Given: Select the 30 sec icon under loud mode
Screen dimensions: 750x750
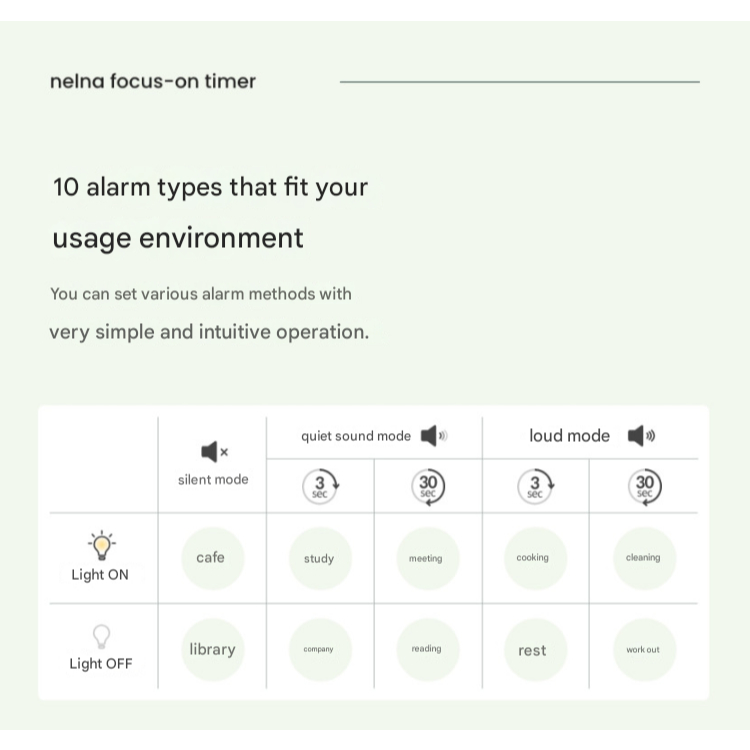Looking at the screenshot, I should point(644,486).
